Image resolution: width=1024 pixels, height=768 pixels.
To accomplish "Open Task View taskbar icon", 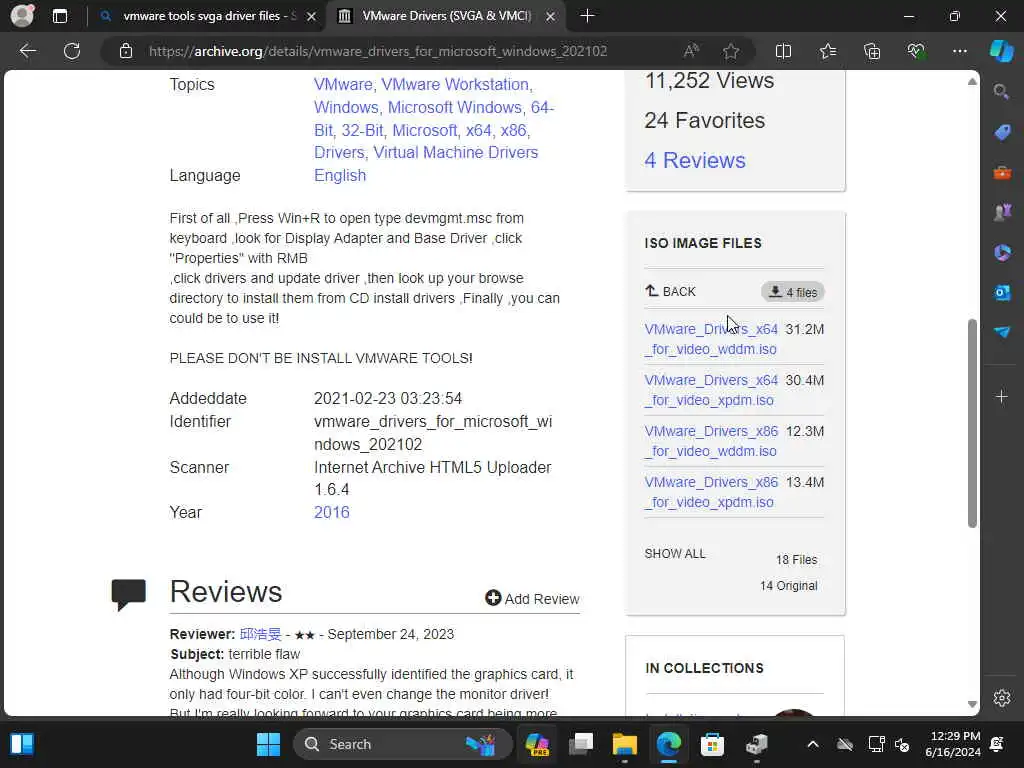I will pos(581,744).
